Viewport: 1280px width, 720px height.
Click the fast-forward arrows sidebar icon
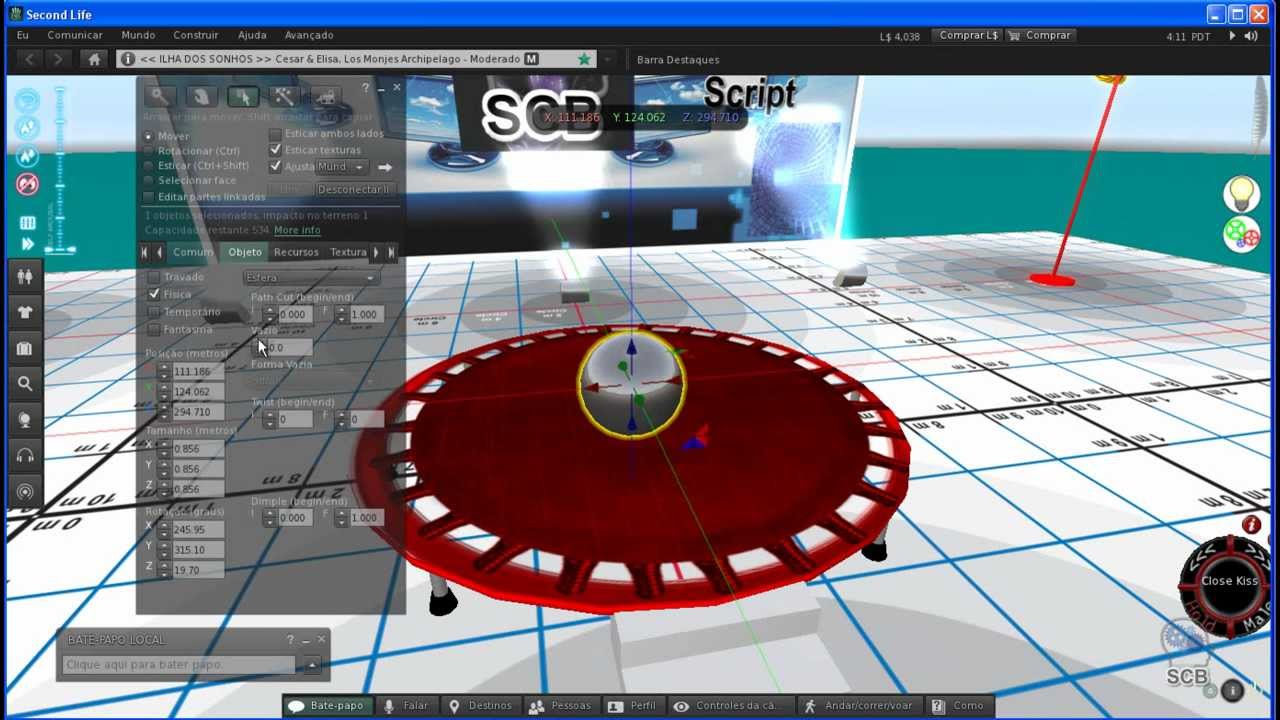coord(27,244)
